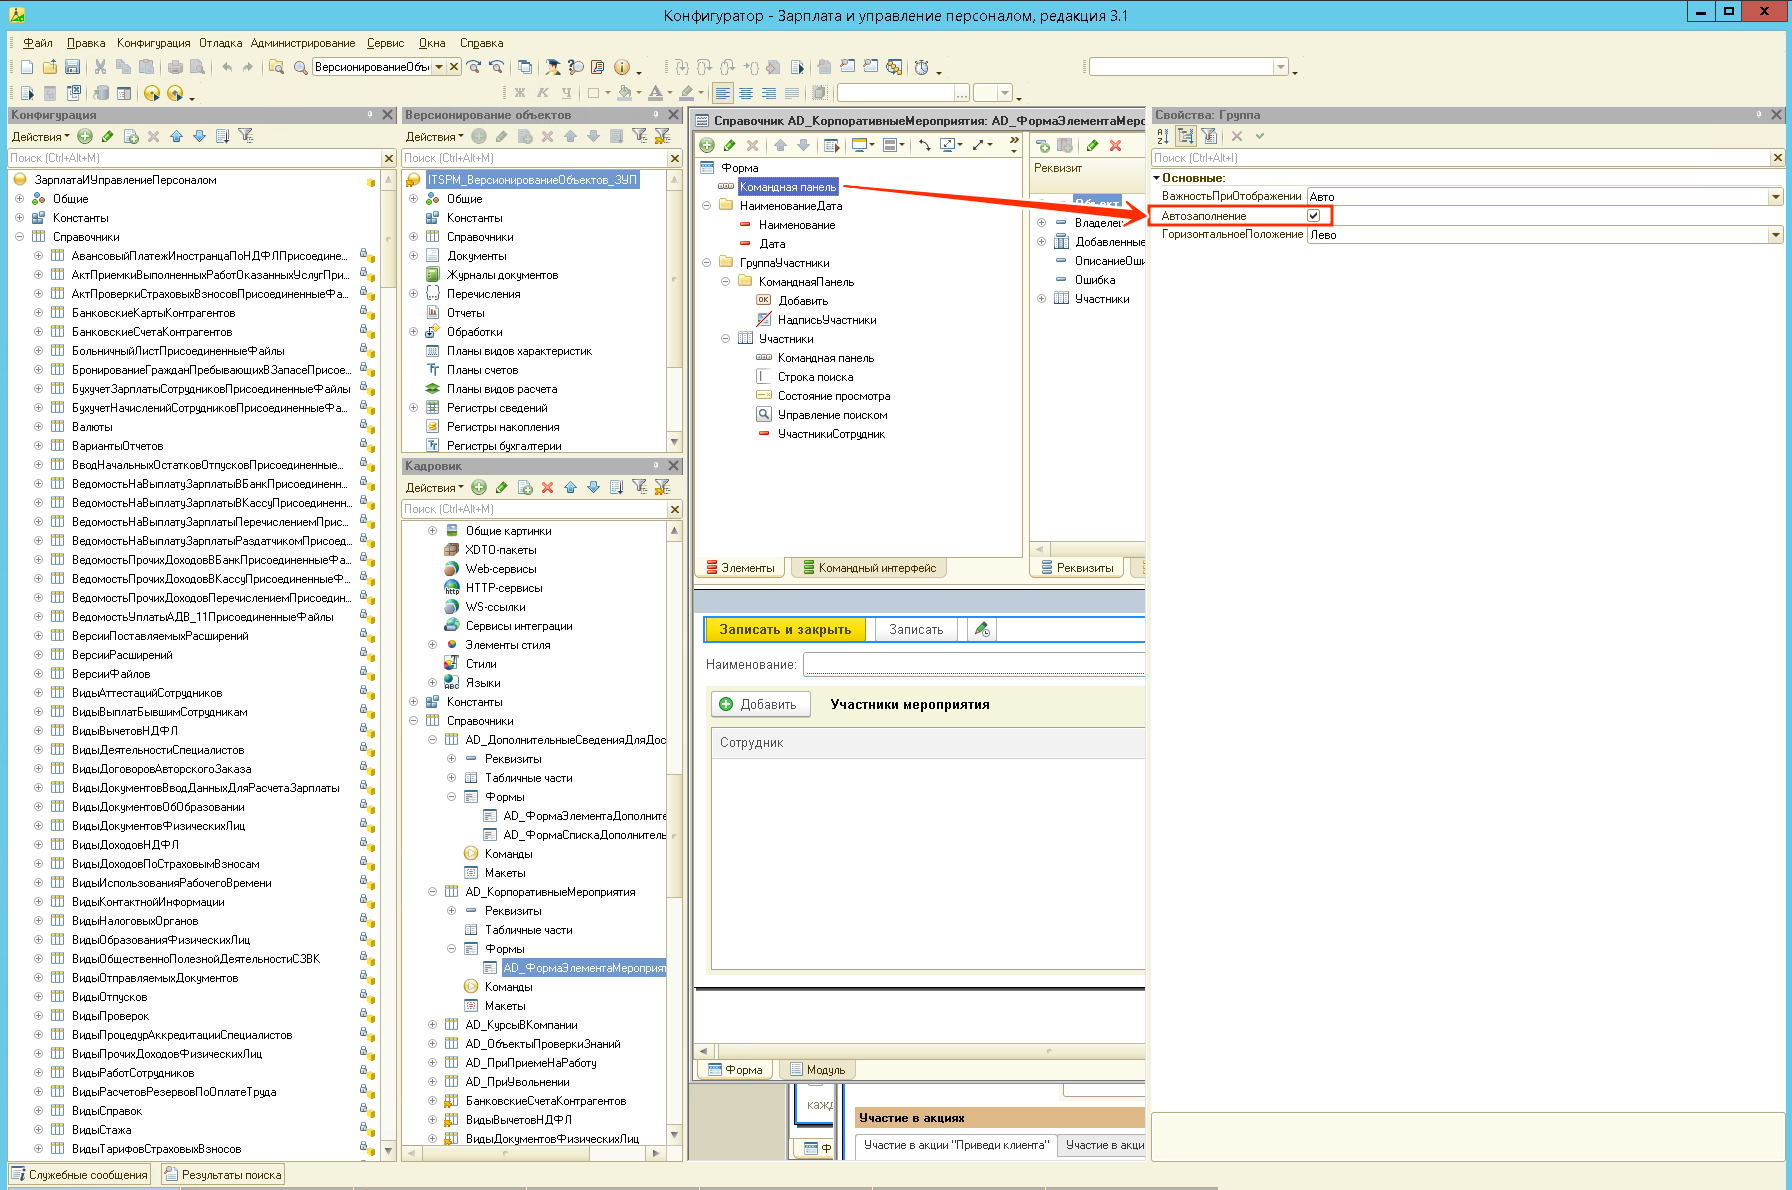1792x1190 pixels.
Task: Click Edit pencil icon in Конфигурация panel
Action: point(107,136)
